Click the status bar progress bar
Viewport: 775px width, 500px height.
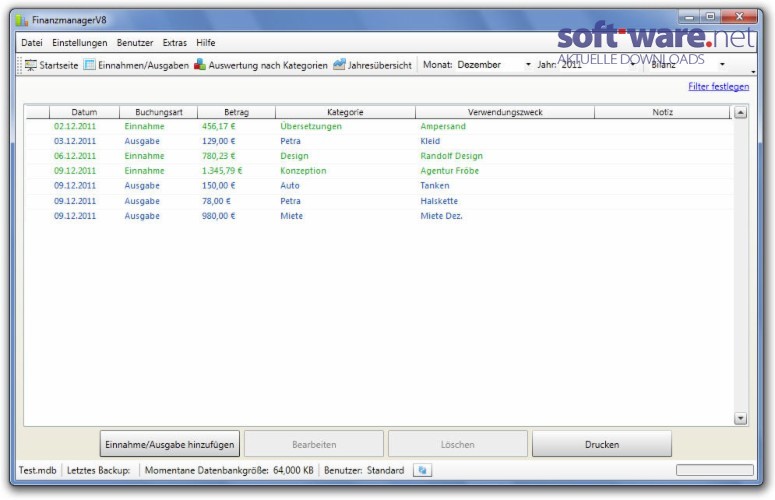[715, 470]
